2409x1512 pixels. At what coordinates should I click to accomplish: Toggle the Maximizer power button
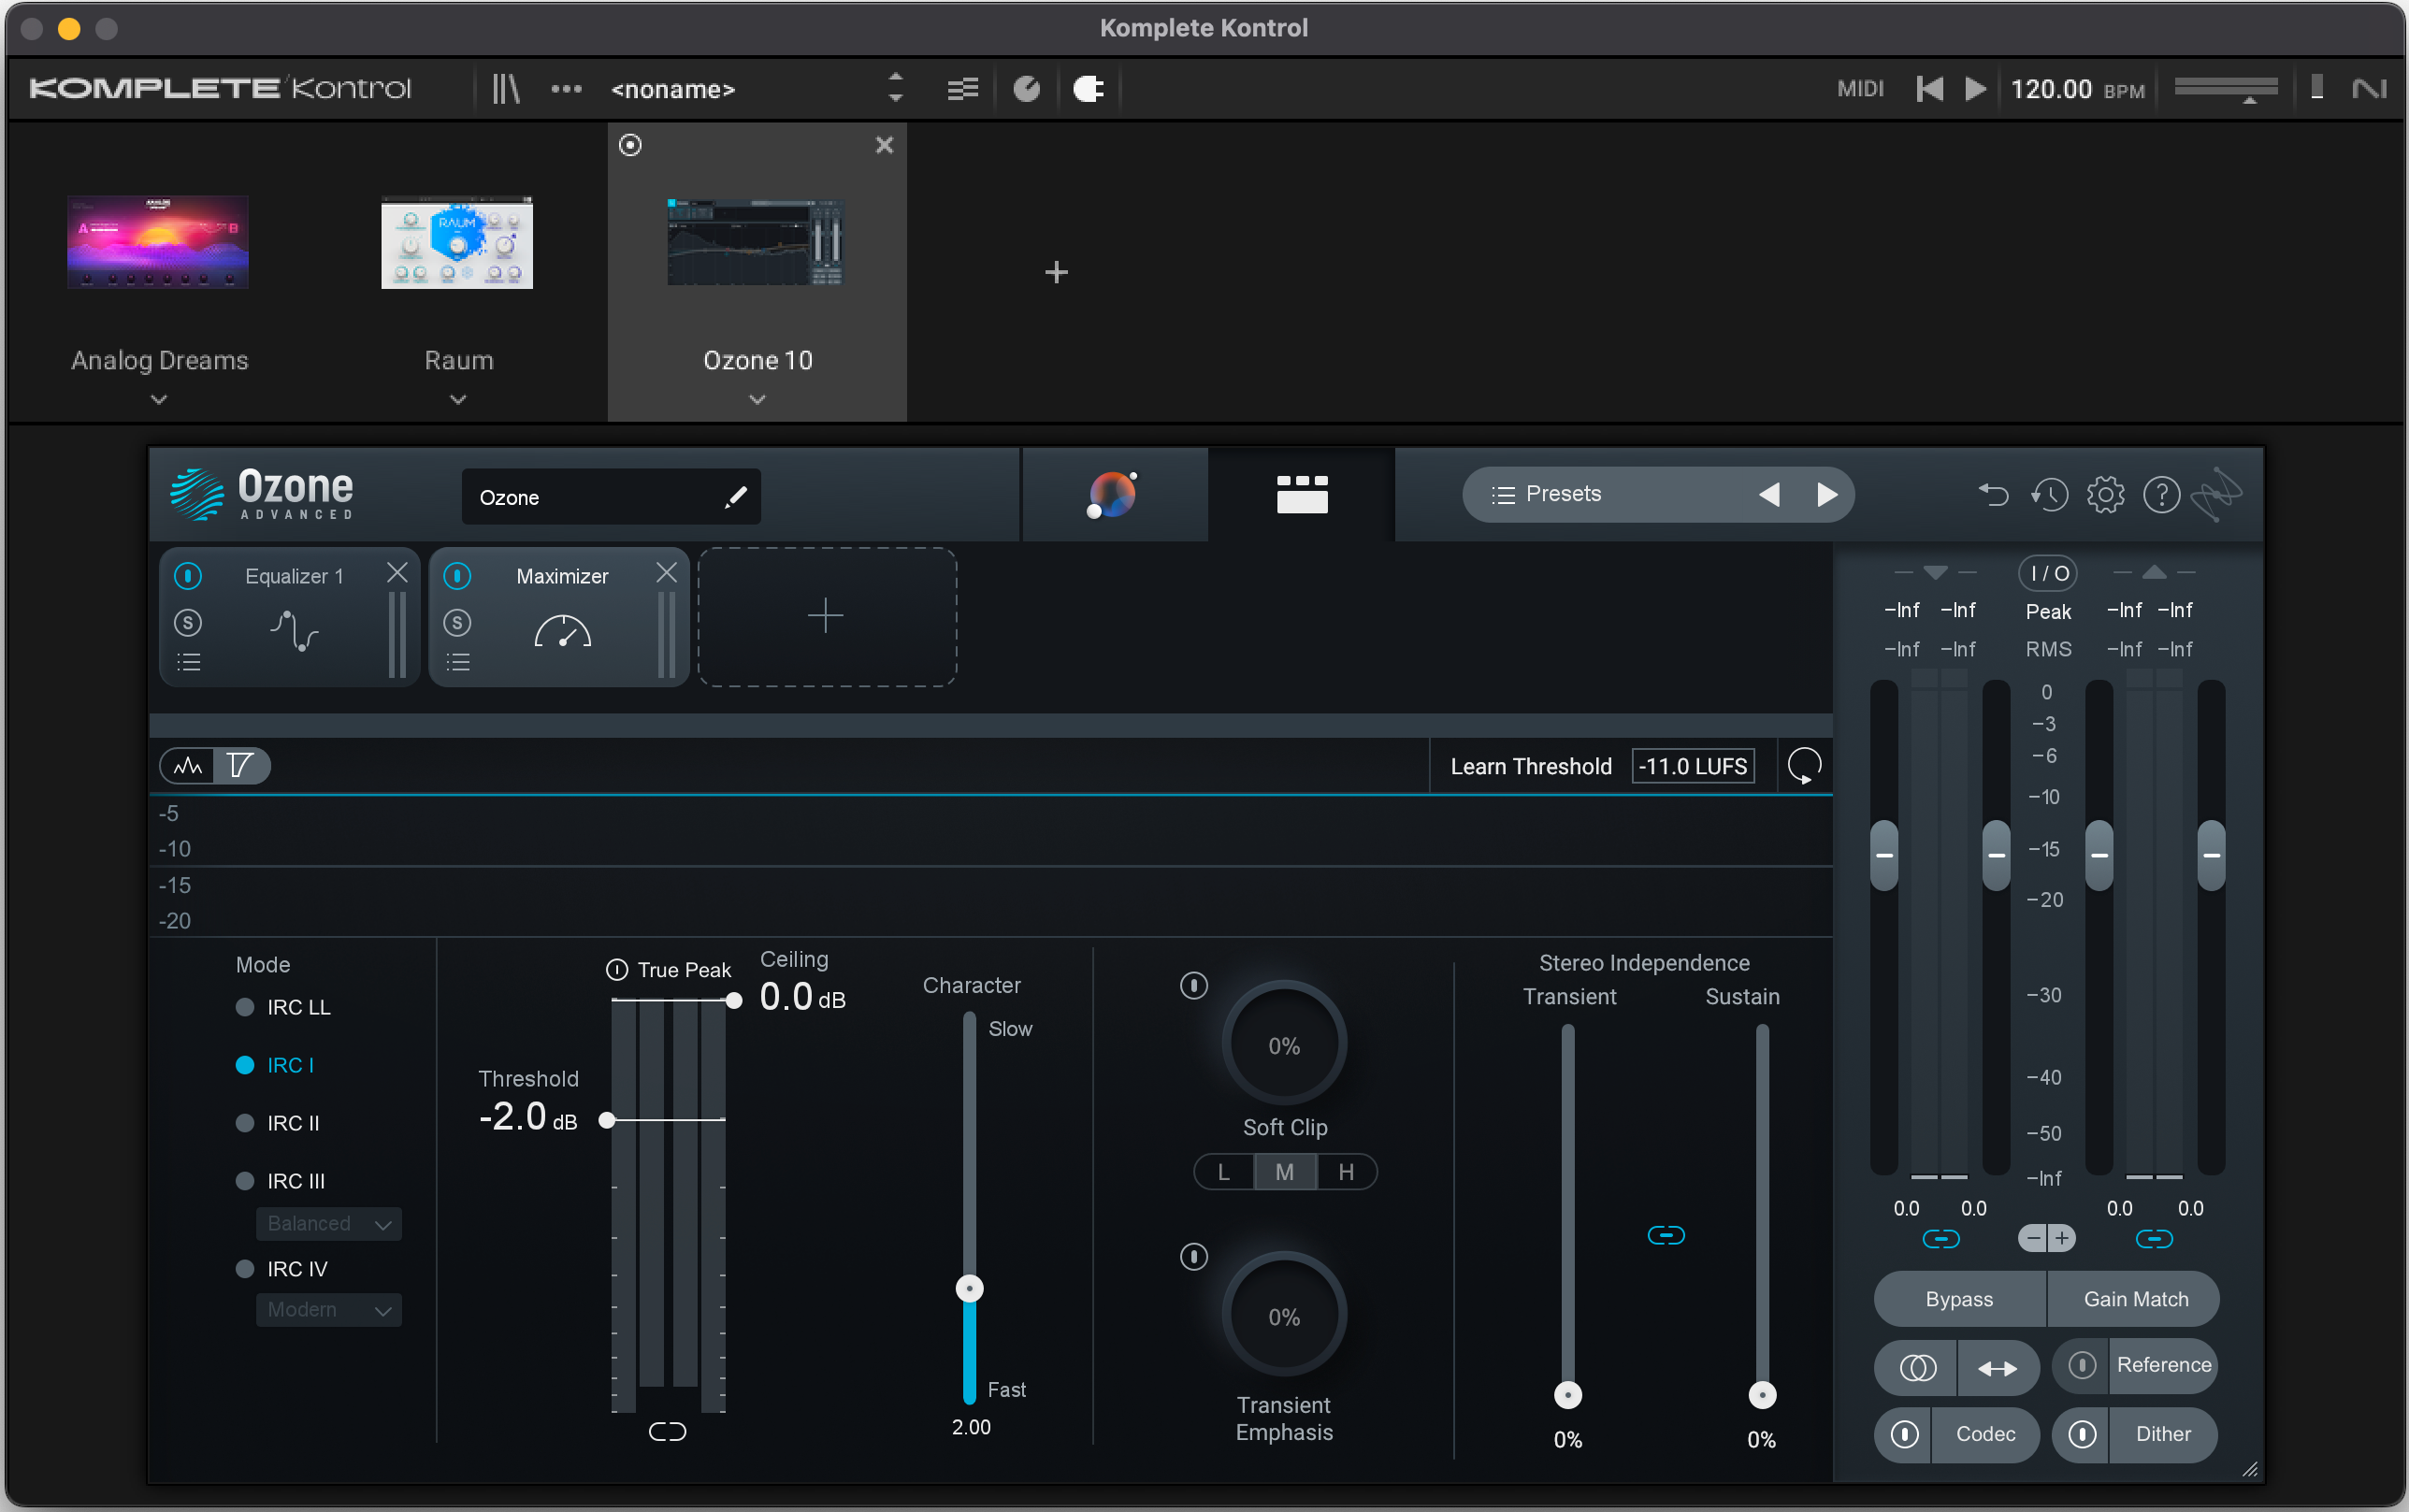457,576
